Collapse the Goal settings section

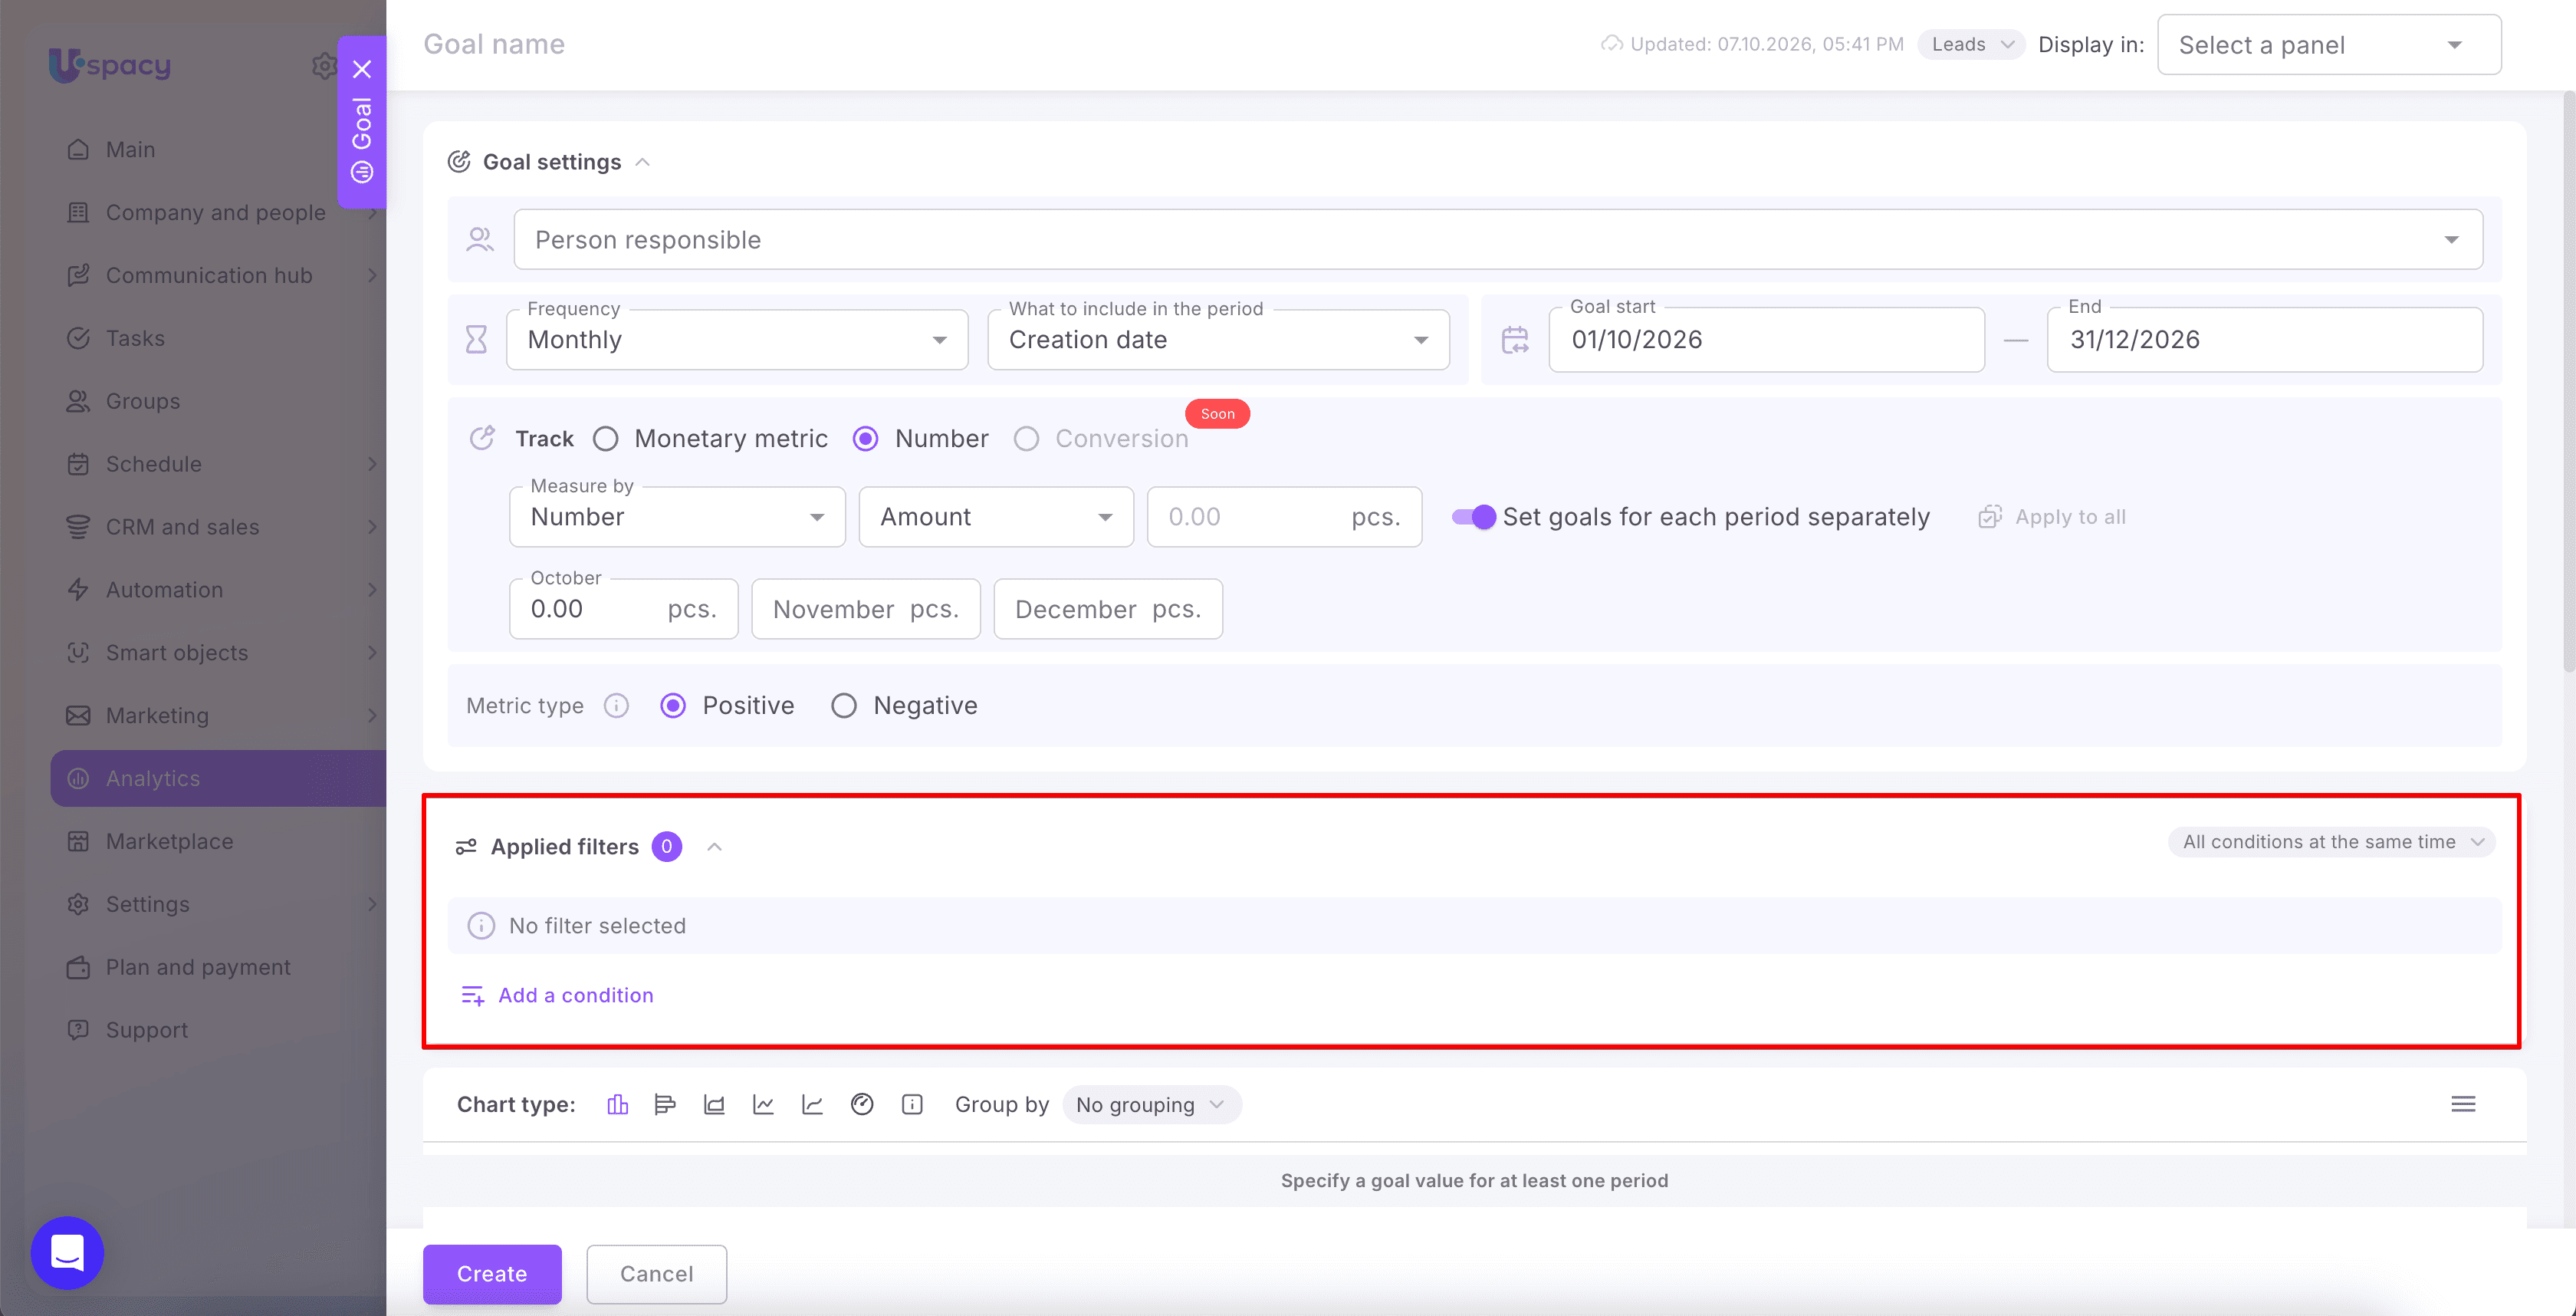(x=643, y=162)
